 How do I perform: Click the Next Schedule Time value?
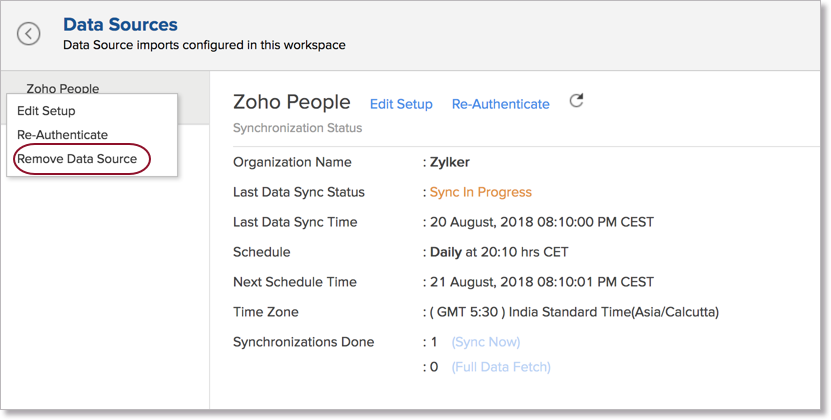pos(542,282)
